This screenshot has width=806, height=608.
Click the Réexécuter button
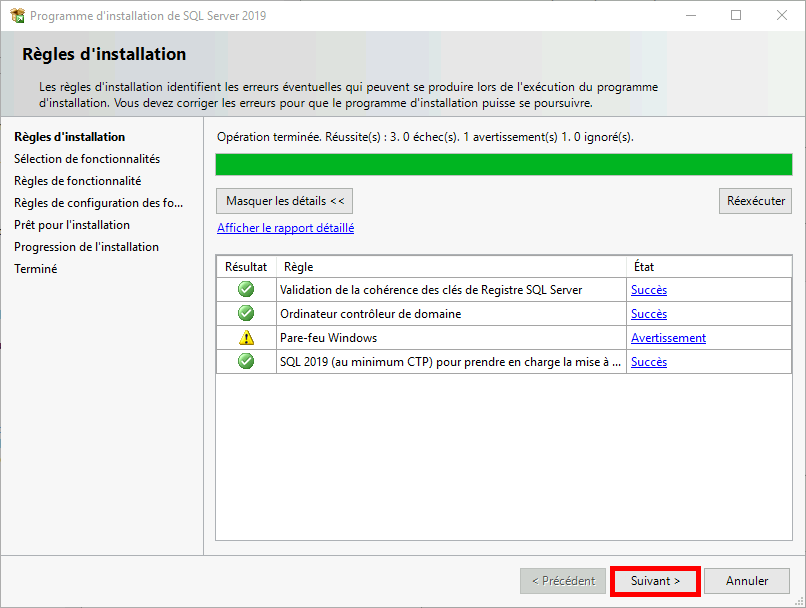[x=755, y=201]
